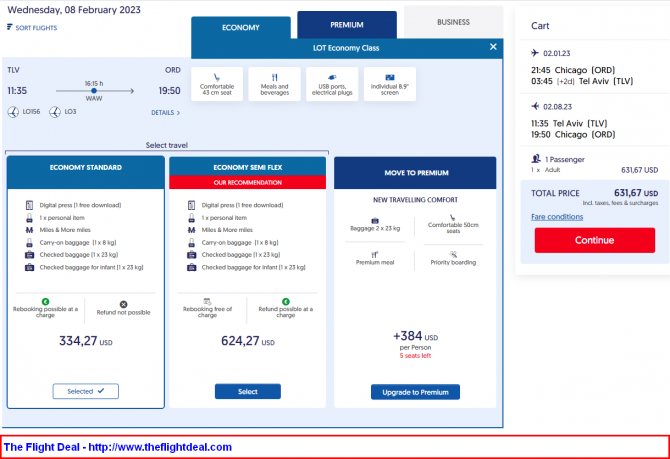Click the Continue button in cart
The image size is (670, 459).
(x=594, y=240)
